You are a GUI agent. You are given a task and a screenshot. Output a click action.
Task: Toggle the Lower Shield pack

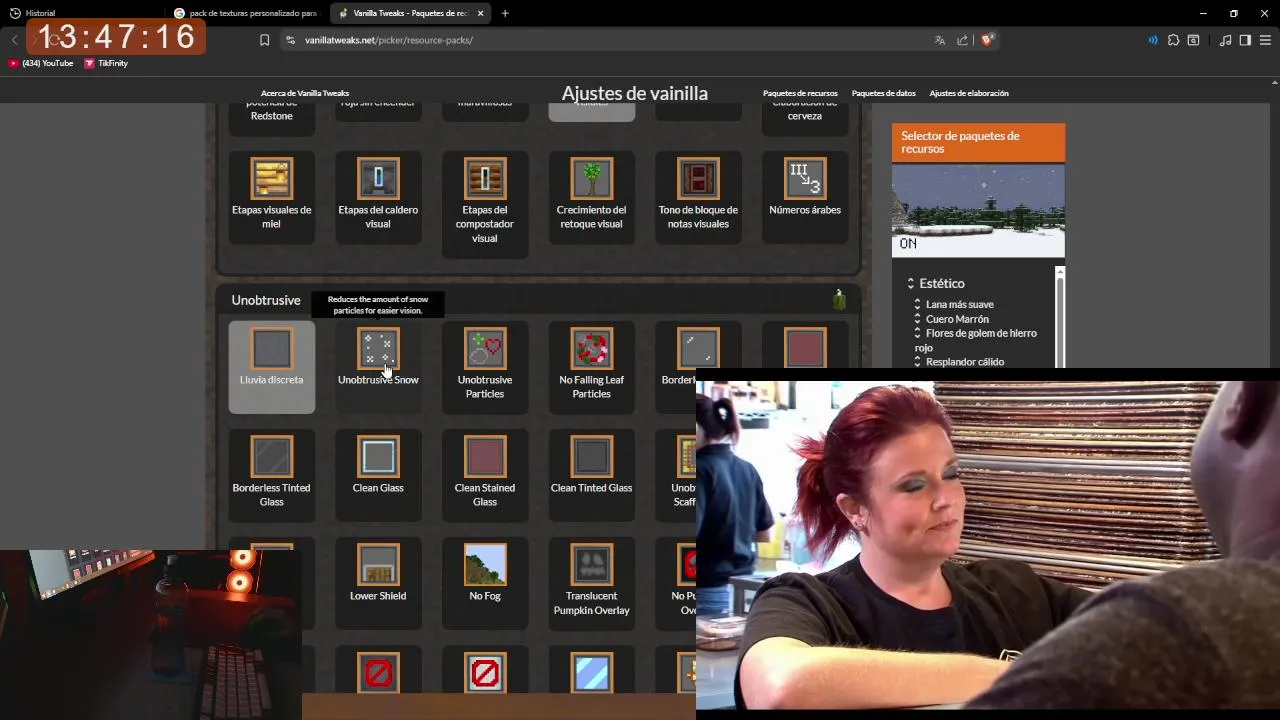click(378, 583)
